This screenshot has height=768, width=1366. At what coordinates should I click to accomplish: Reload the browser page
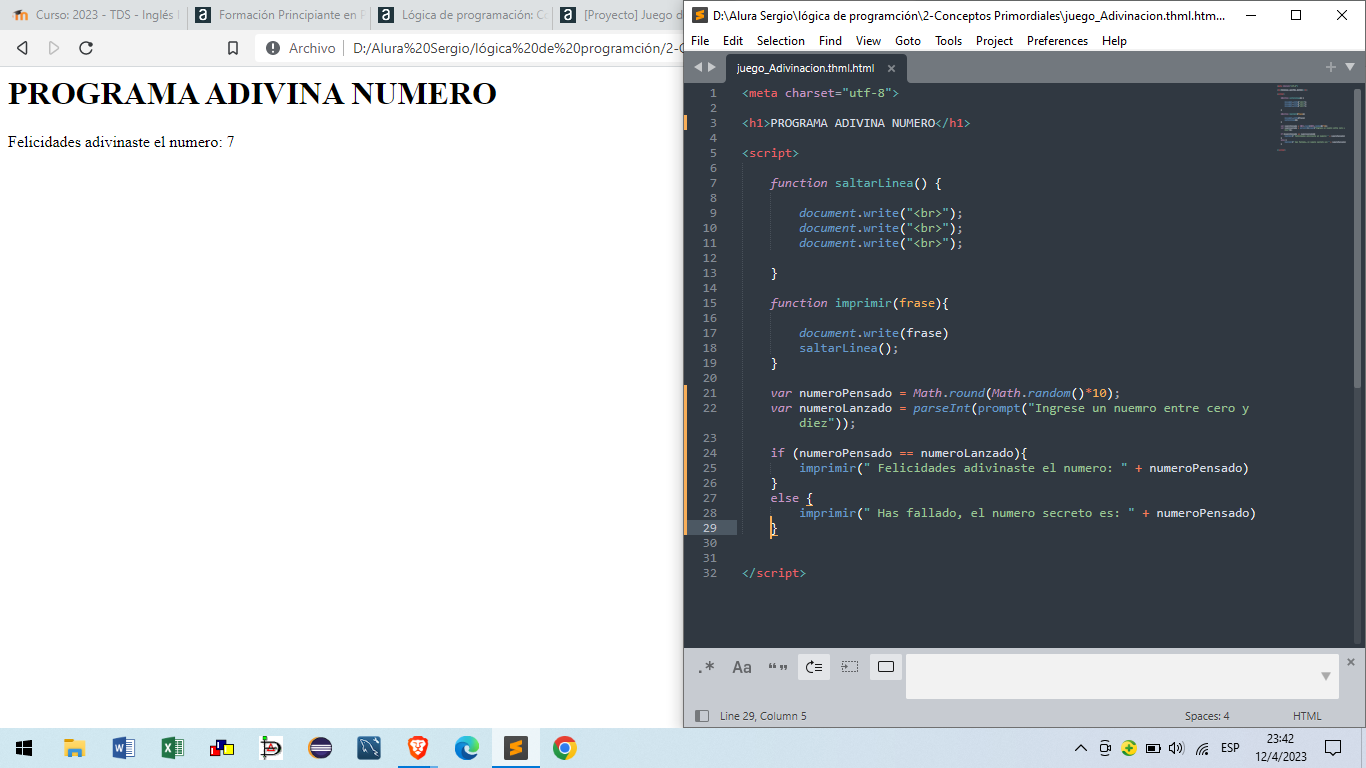86,48
